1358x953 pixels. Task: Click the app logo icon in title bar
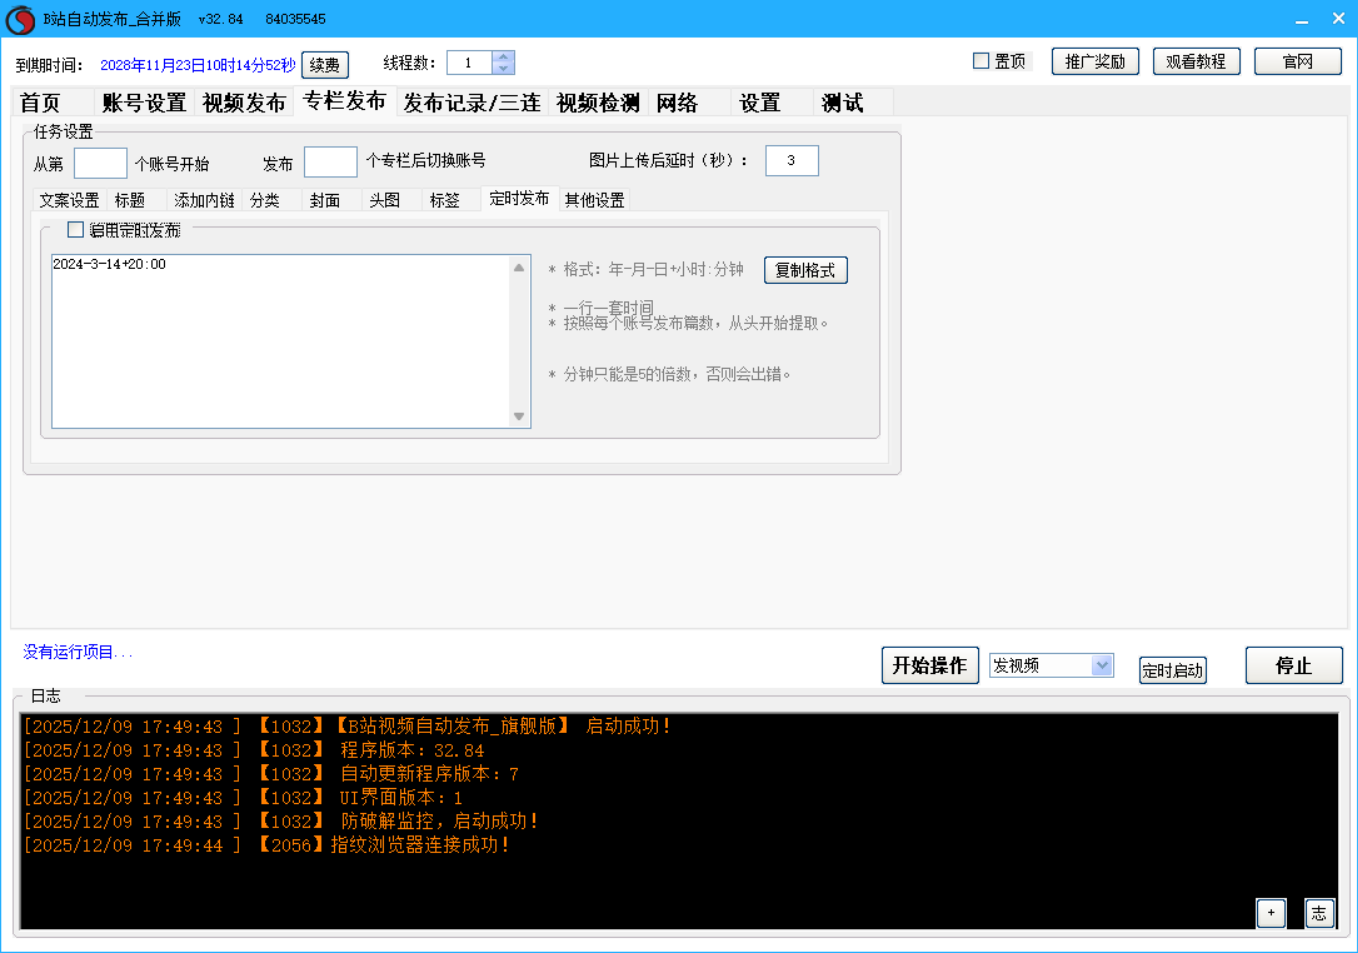coord(20,19)
